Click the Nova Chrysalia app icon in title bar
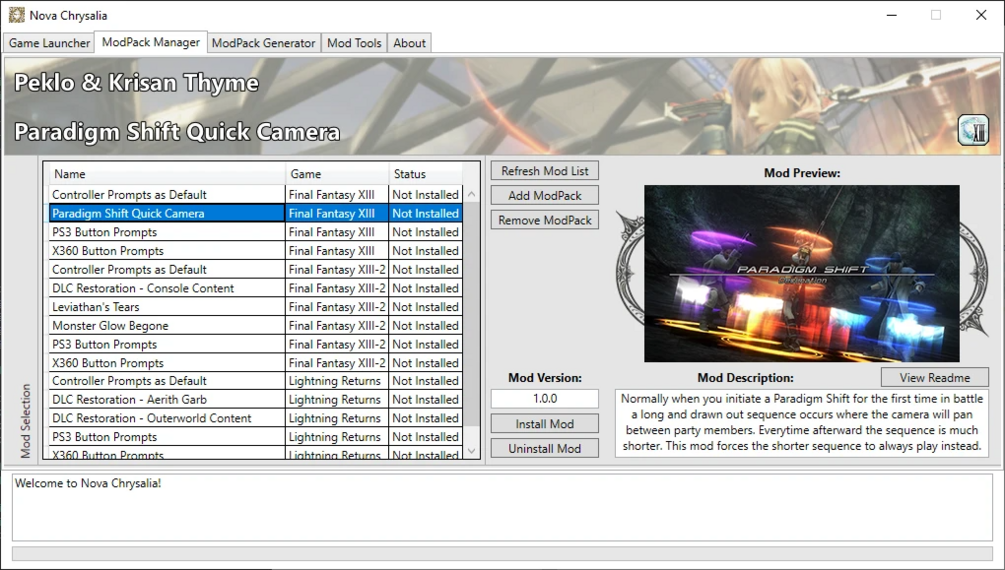Screen dimensions: 1005x570 click(16, 15)
